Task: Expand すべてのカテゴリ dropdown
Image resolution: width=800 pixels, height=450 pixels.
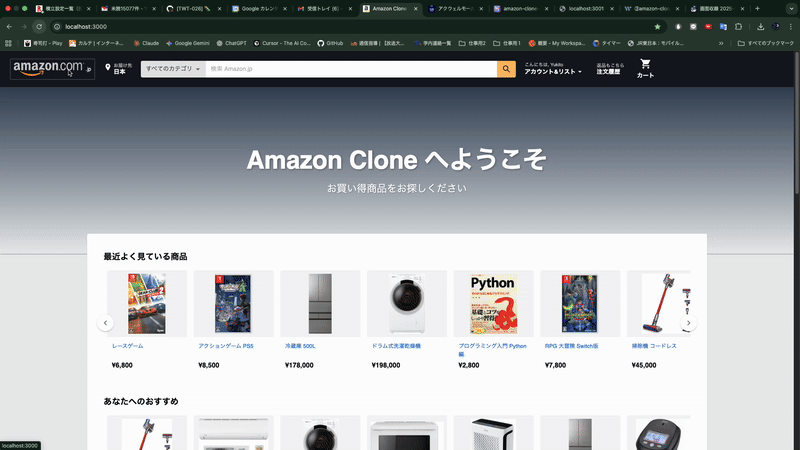Action: (173, 69)
